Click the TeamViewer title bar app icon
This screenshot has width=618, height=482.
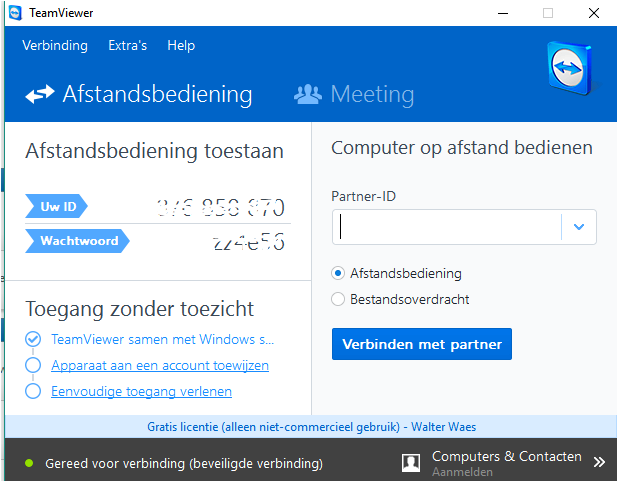point(15,12)
